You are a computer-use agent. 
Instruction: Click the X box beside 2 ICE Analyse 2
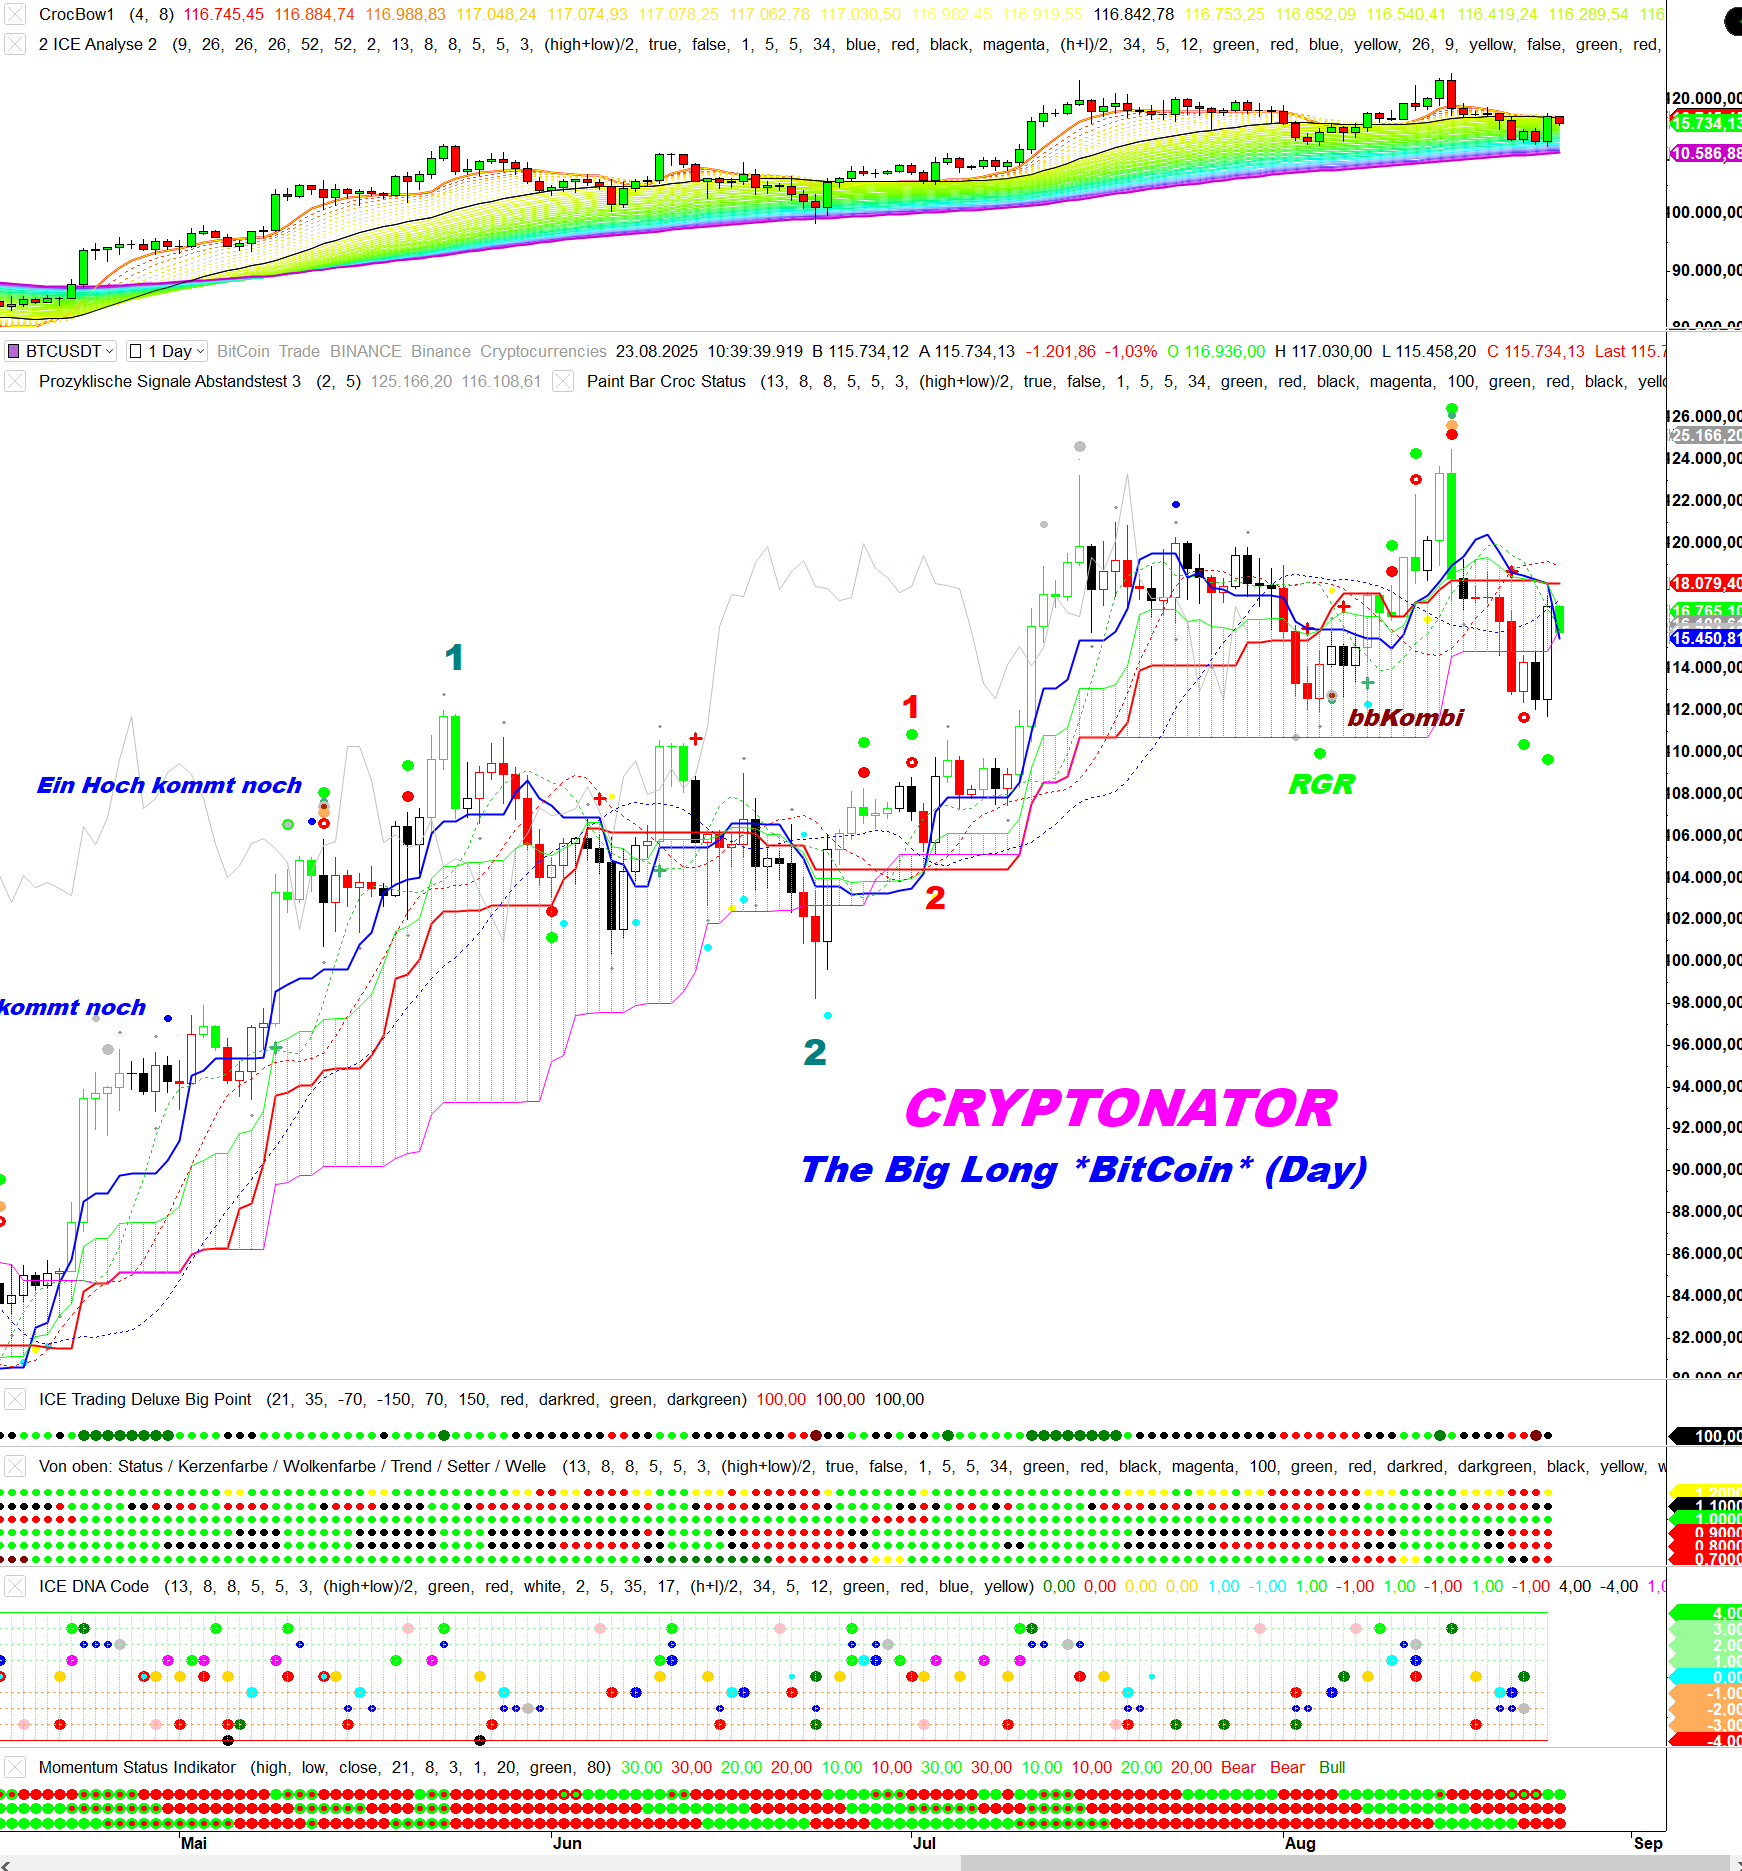click(x=14, y=45)
